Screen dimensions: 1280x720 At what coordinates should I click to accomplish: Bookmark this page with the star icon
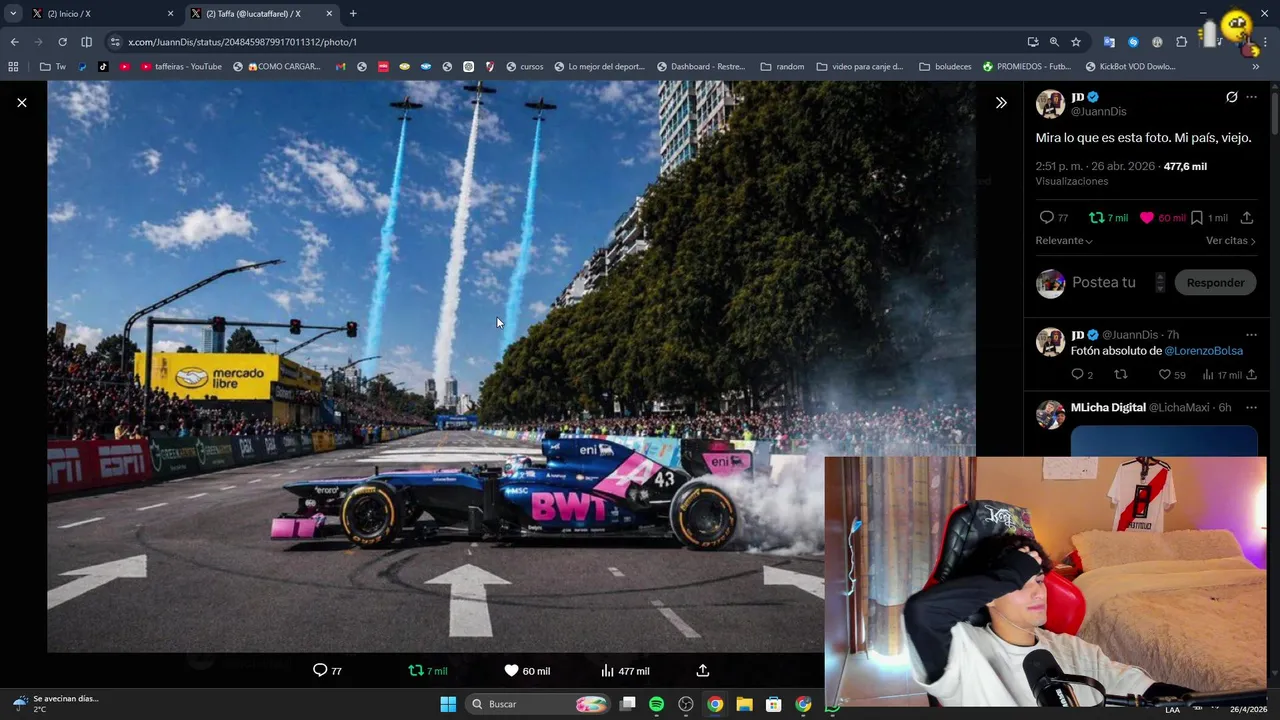[x=1076, y=42]
